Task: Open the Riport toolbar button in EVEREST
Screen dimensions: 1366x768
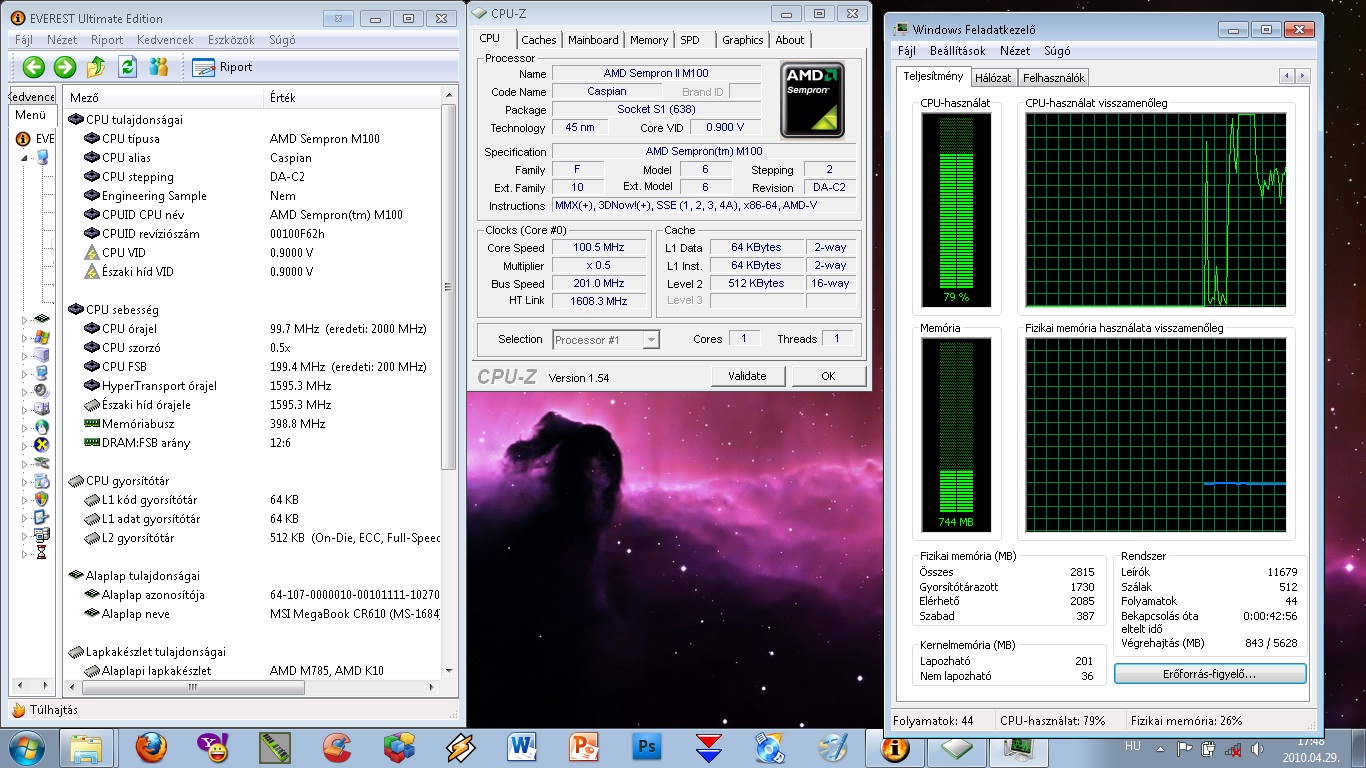Action: coord(223,67)
